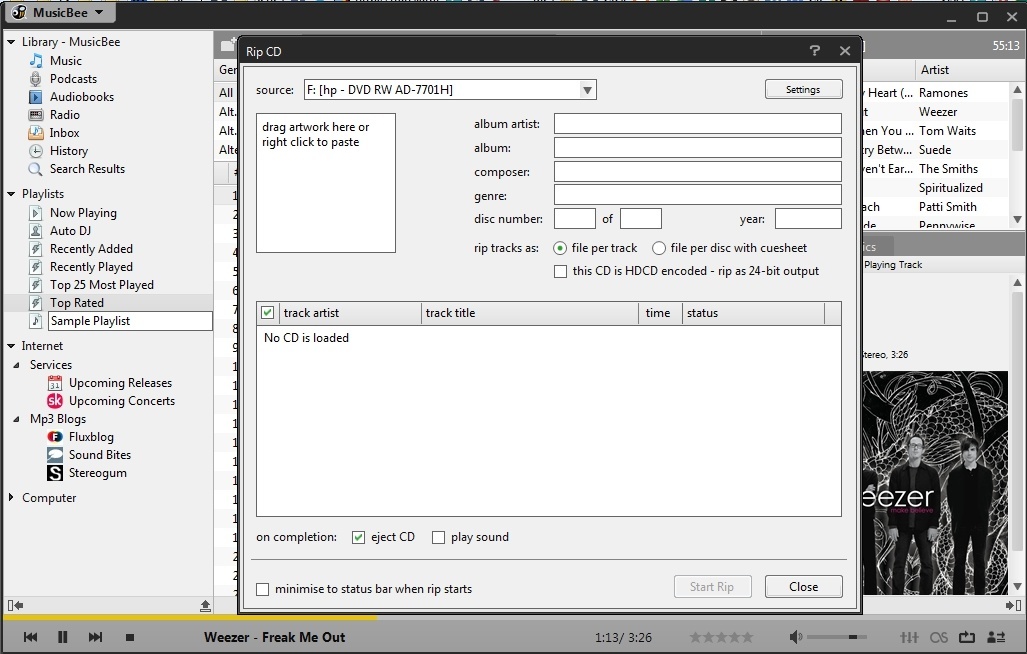Open the Upcoming Concerts Songkick icon
The width and height of the screenshot is (1027, 654).
click(x=55, y=401)
